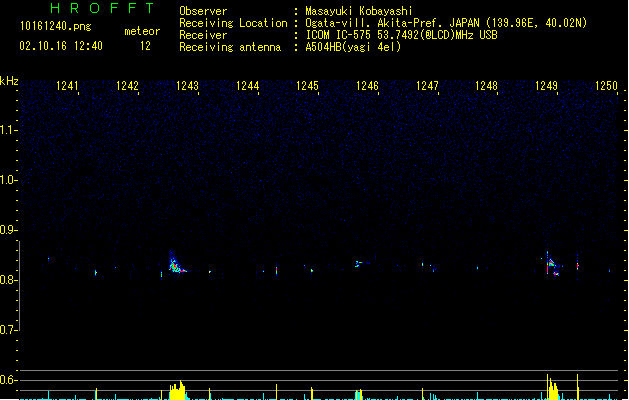The width and height of the screenshot is (629, 400).
Task: Click the yellow intensity peak below 1249
Action: pos(552,387)
